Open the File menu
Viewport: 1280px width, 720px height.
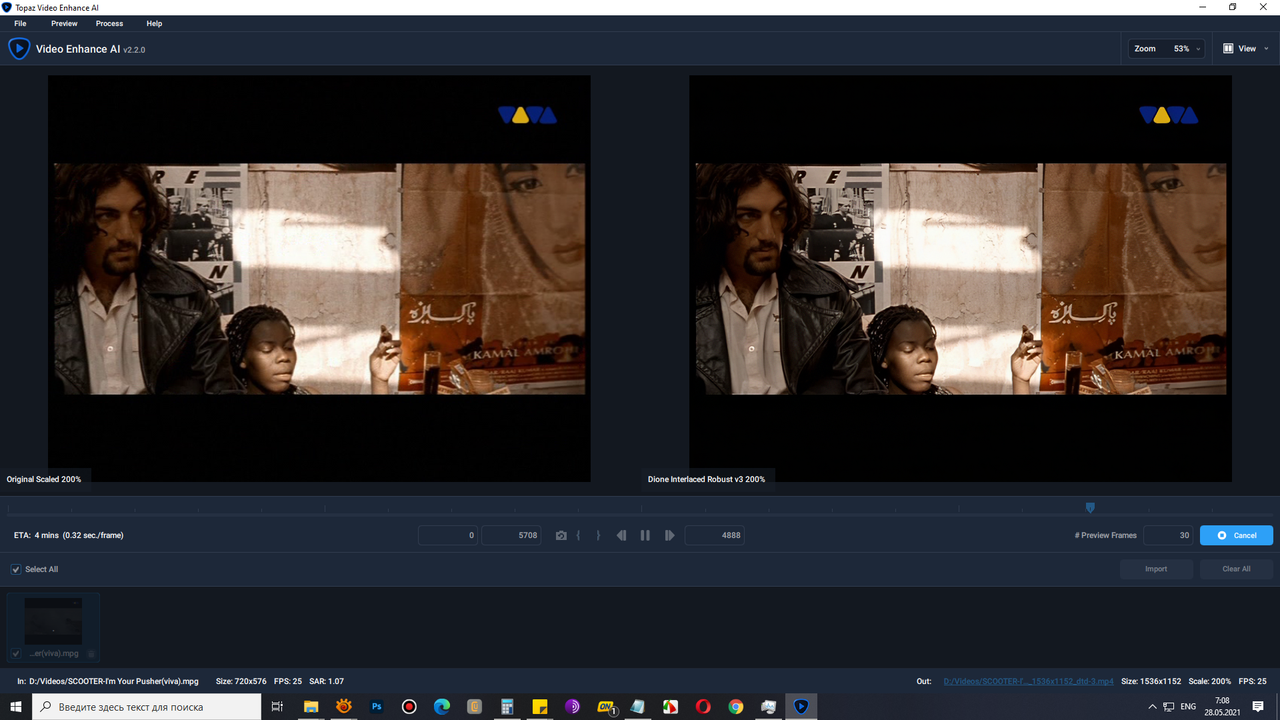coord(20,23)
